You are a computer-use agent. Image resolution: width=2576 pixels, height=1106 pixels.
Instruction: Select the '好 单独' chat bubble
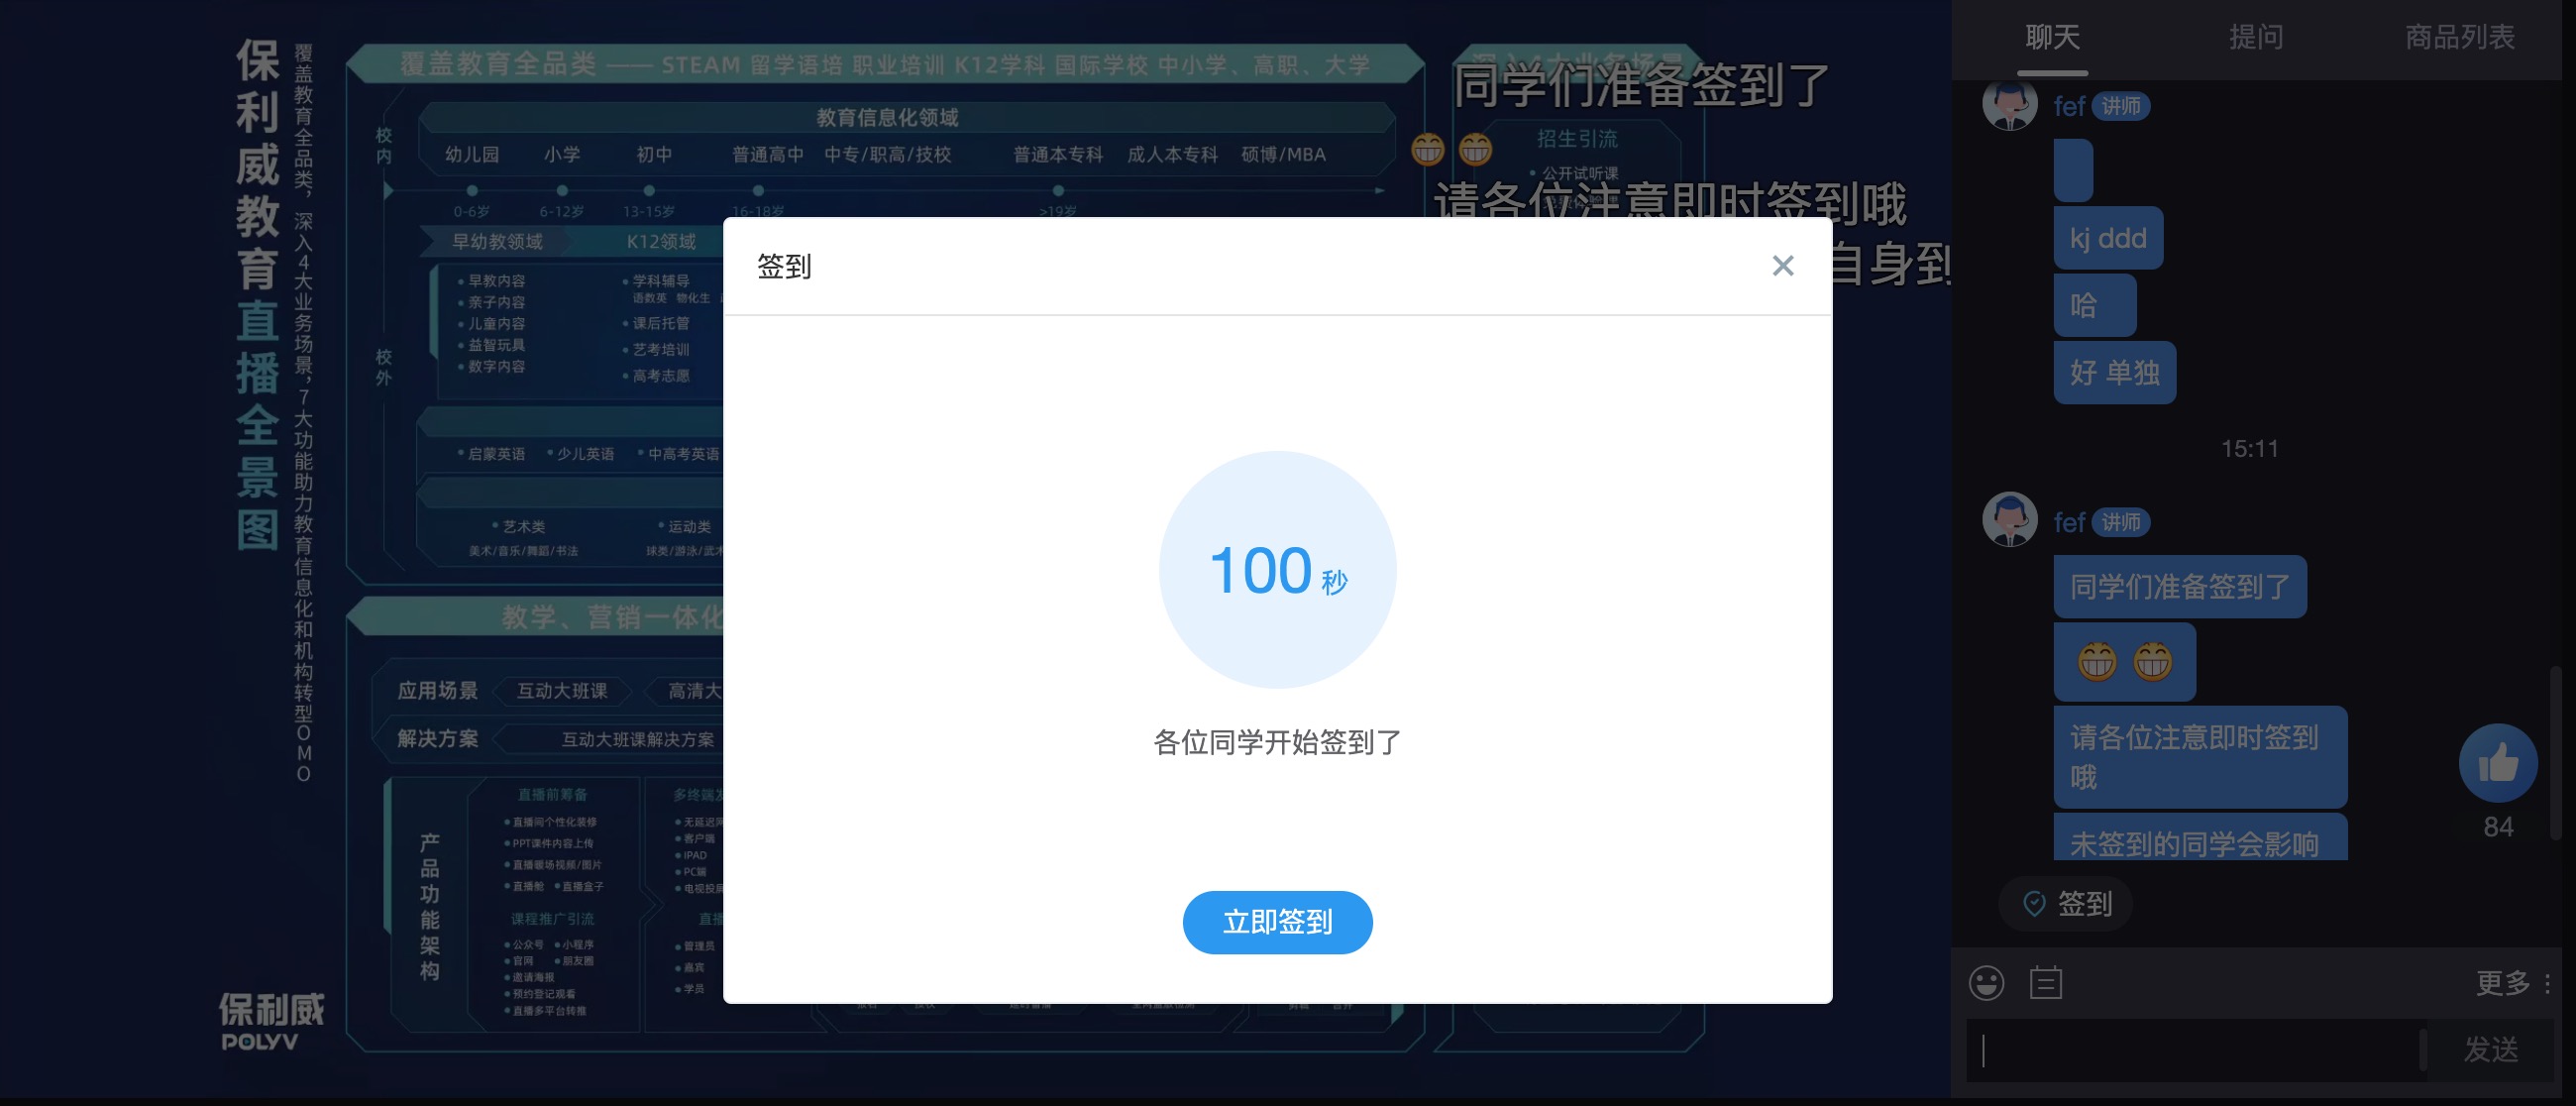(x=2114, y=372)
